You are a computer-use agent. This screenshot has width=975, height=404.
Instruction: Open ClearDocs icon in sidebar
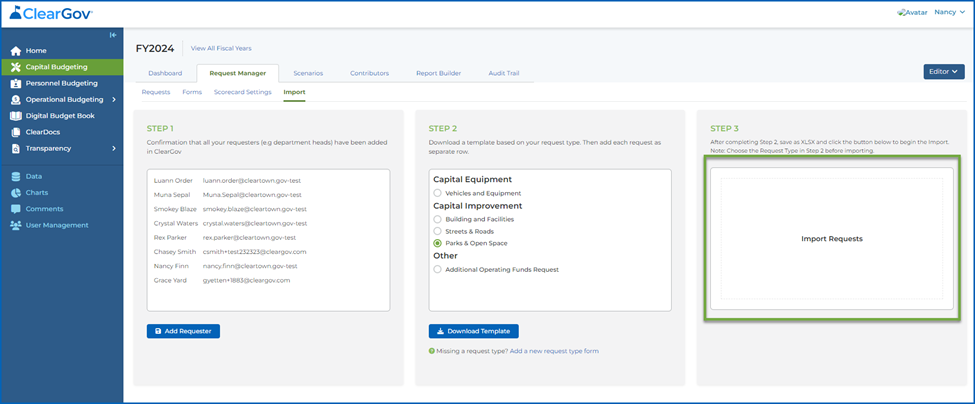(16, 132)
